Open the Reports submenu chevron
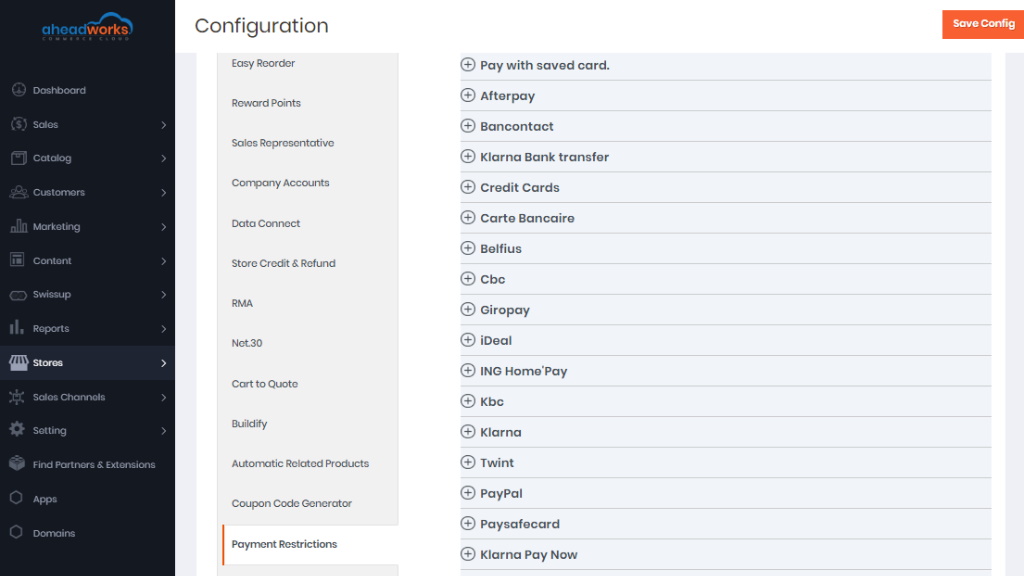The image size is (1024, 576). (163, 328)
